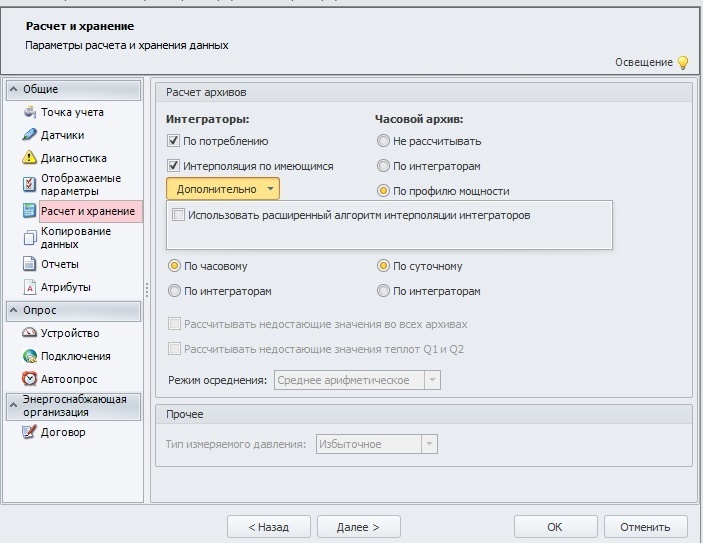Click the Точка учета meter icon

(30, 112)
